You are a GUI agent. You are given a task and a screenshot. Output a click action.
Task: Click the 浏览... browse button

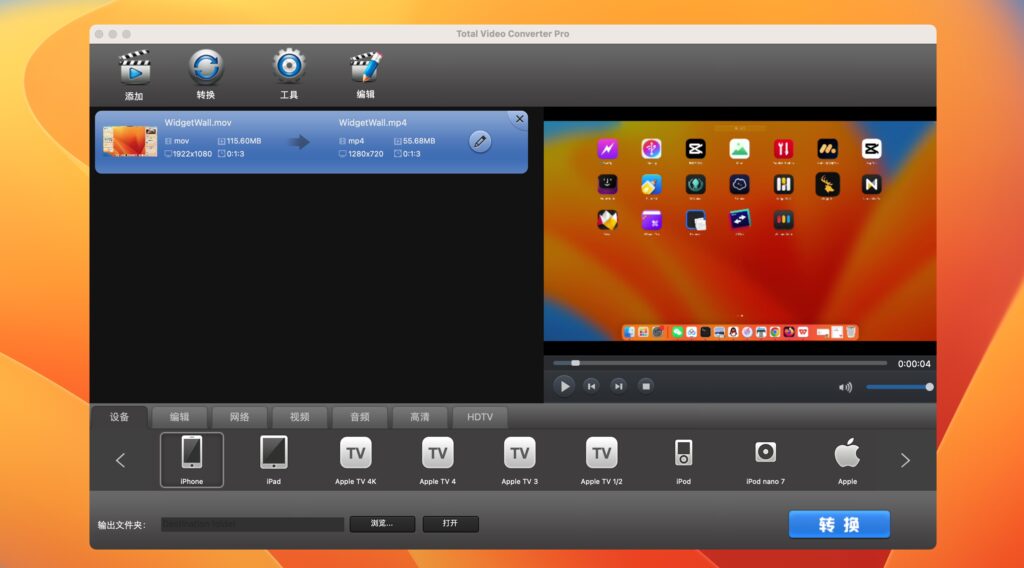tap(382, 524)
